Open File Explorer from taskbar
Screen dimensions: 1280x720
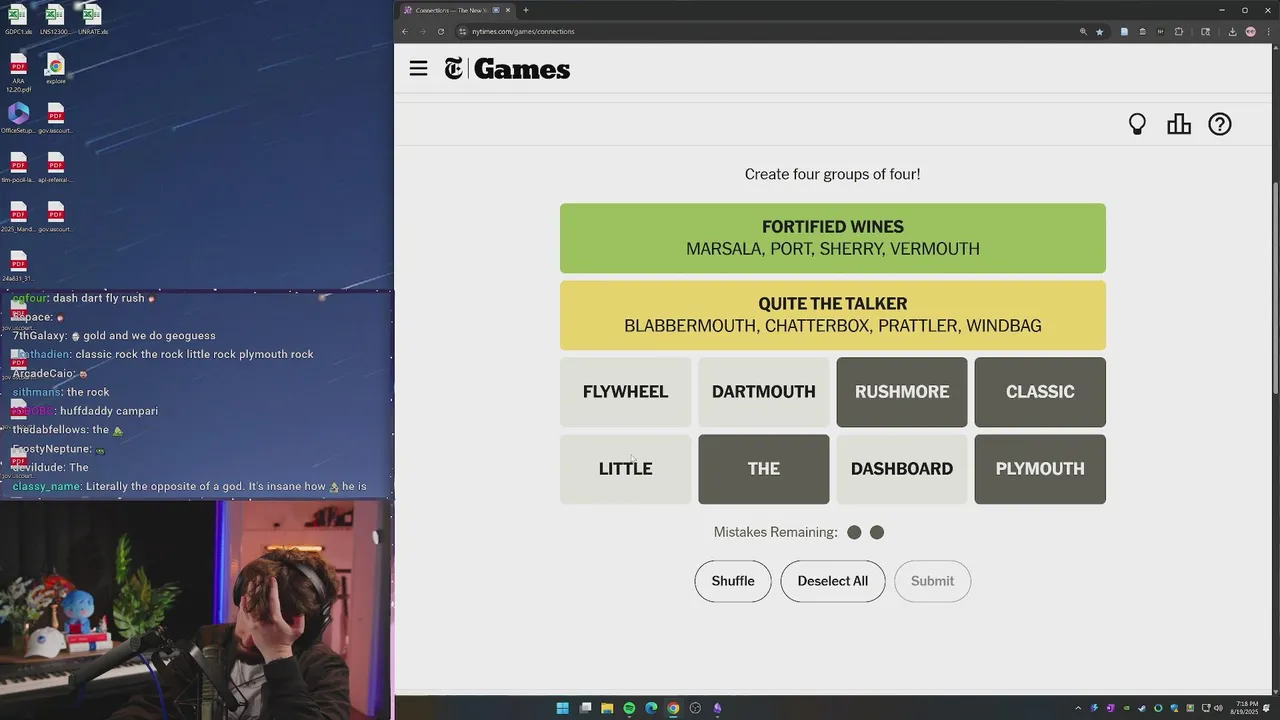(607, 708)
